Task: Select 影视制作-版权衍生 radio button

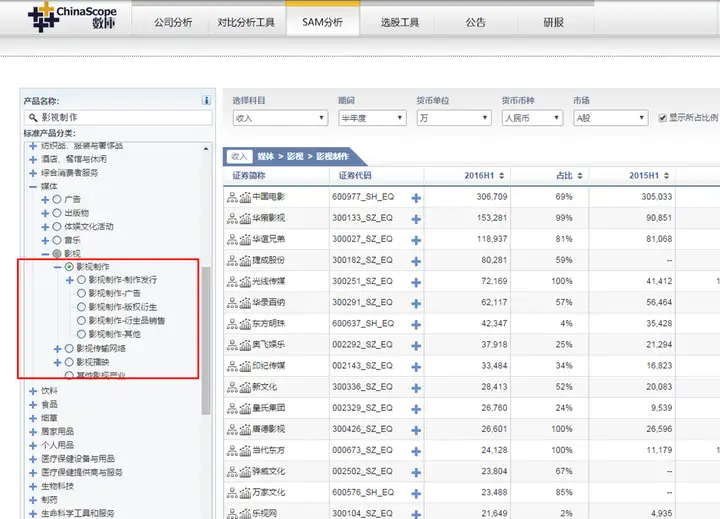Action: 81,307
